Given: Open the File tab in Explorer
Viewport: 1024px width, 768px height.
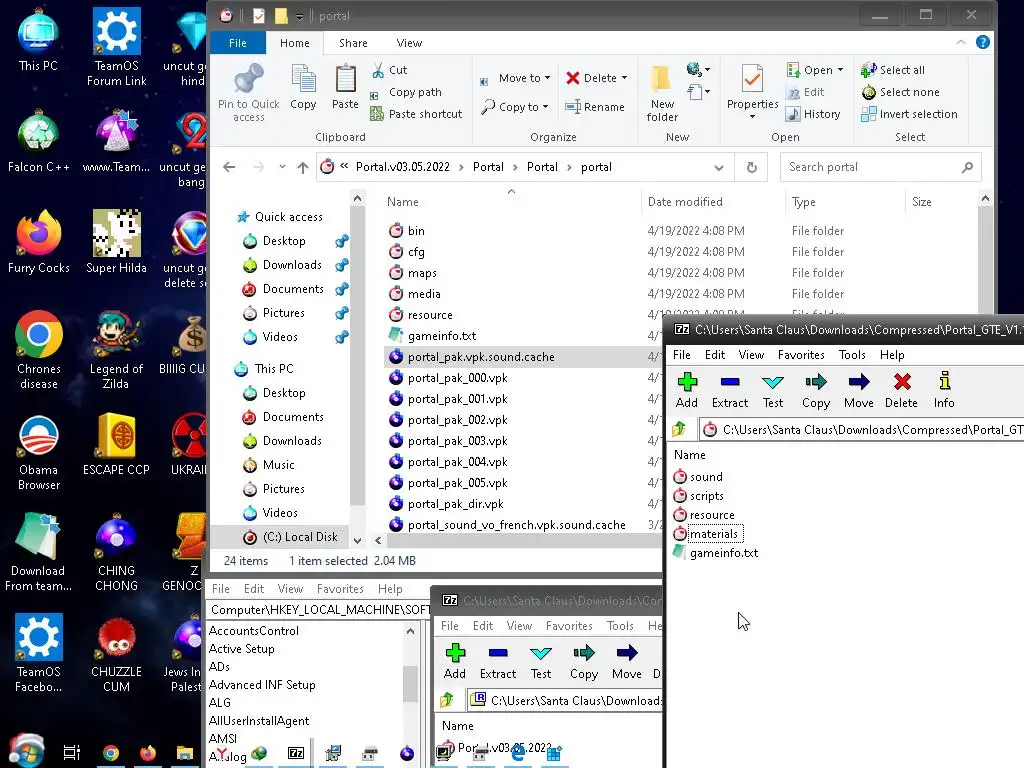Looking at the screenshot, I should 238,42.
